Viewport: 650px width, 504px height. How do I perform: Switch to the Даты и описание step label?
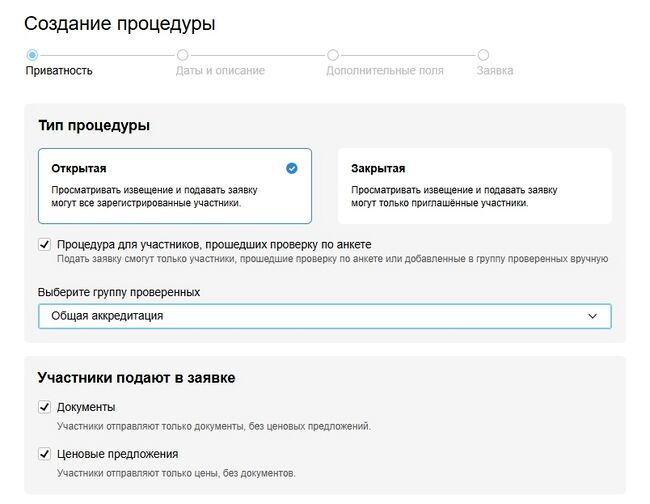[220, 71]
